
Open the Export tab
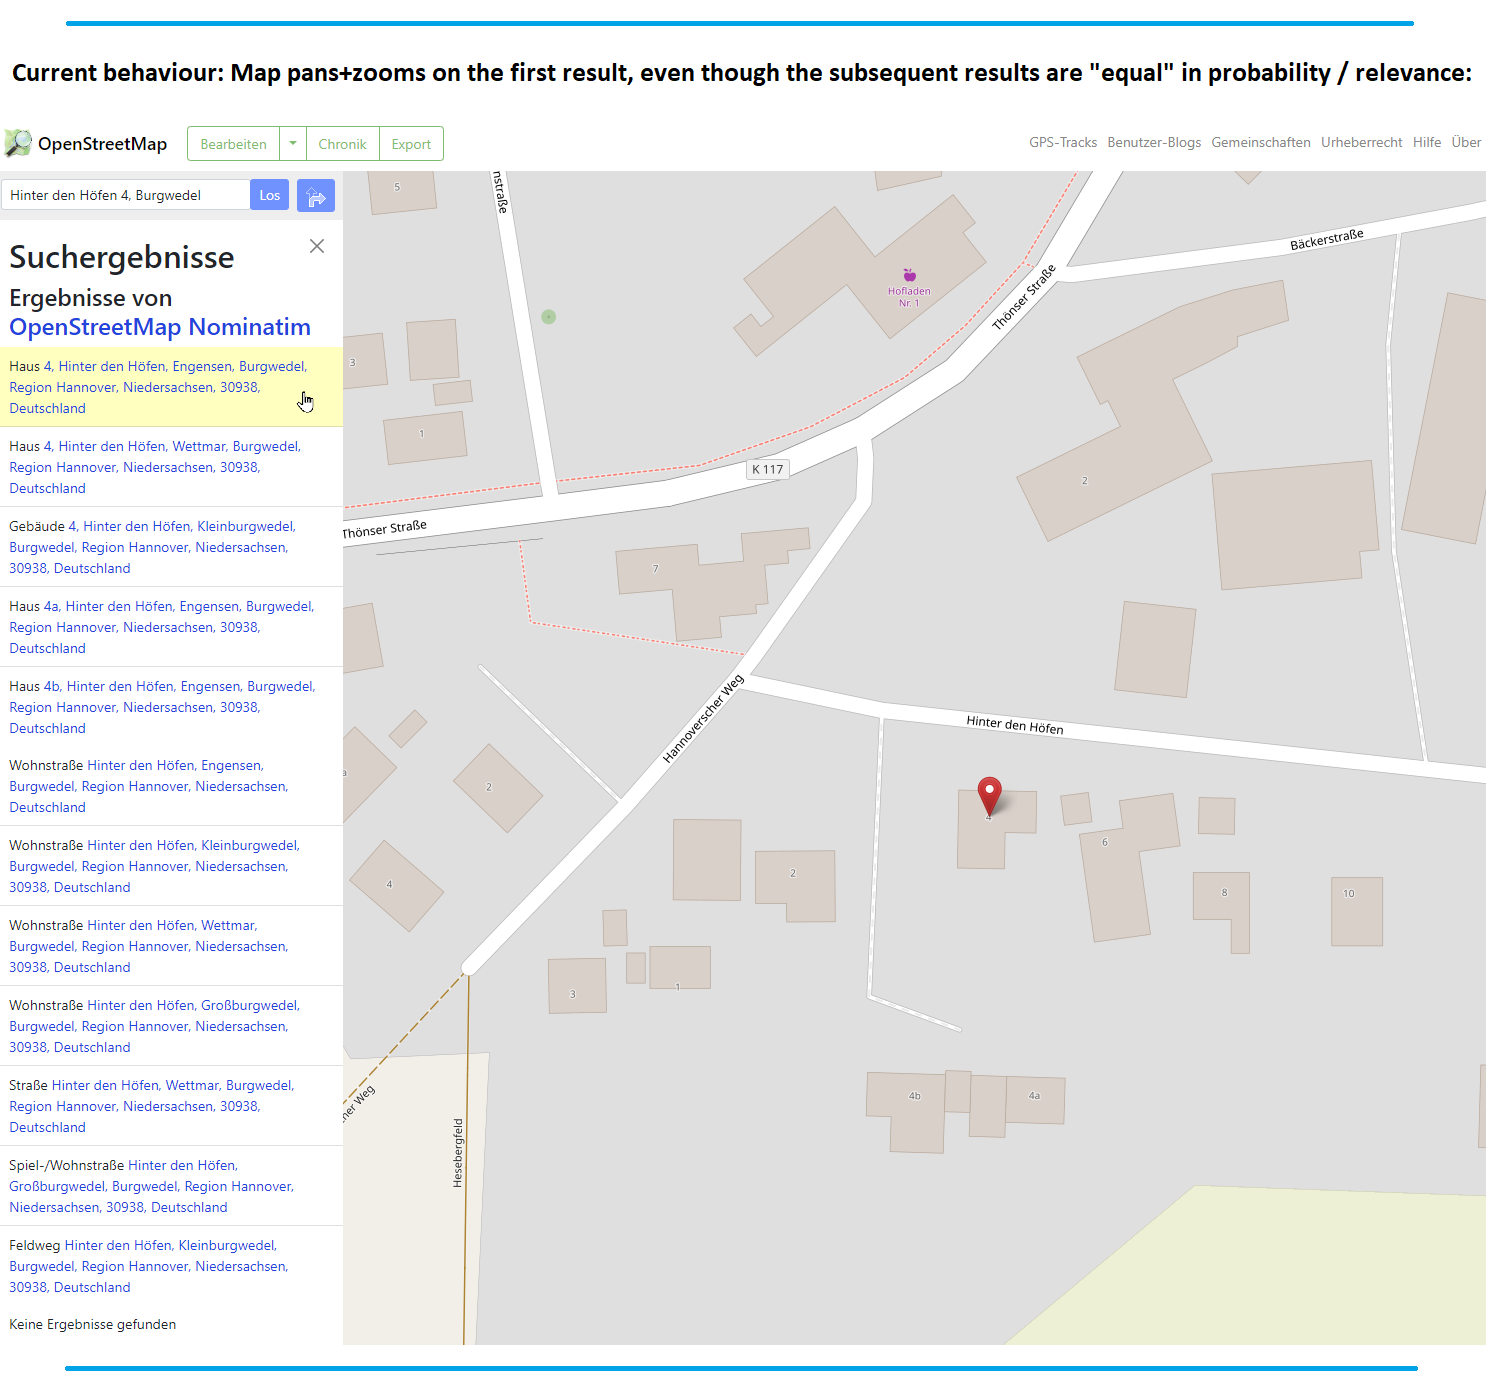coord(411,144)
